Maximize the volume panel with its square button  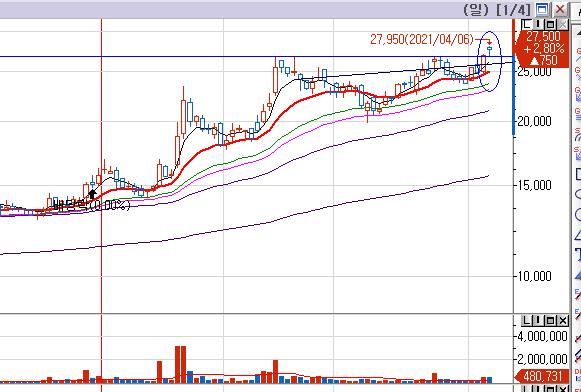pos(550,320)
